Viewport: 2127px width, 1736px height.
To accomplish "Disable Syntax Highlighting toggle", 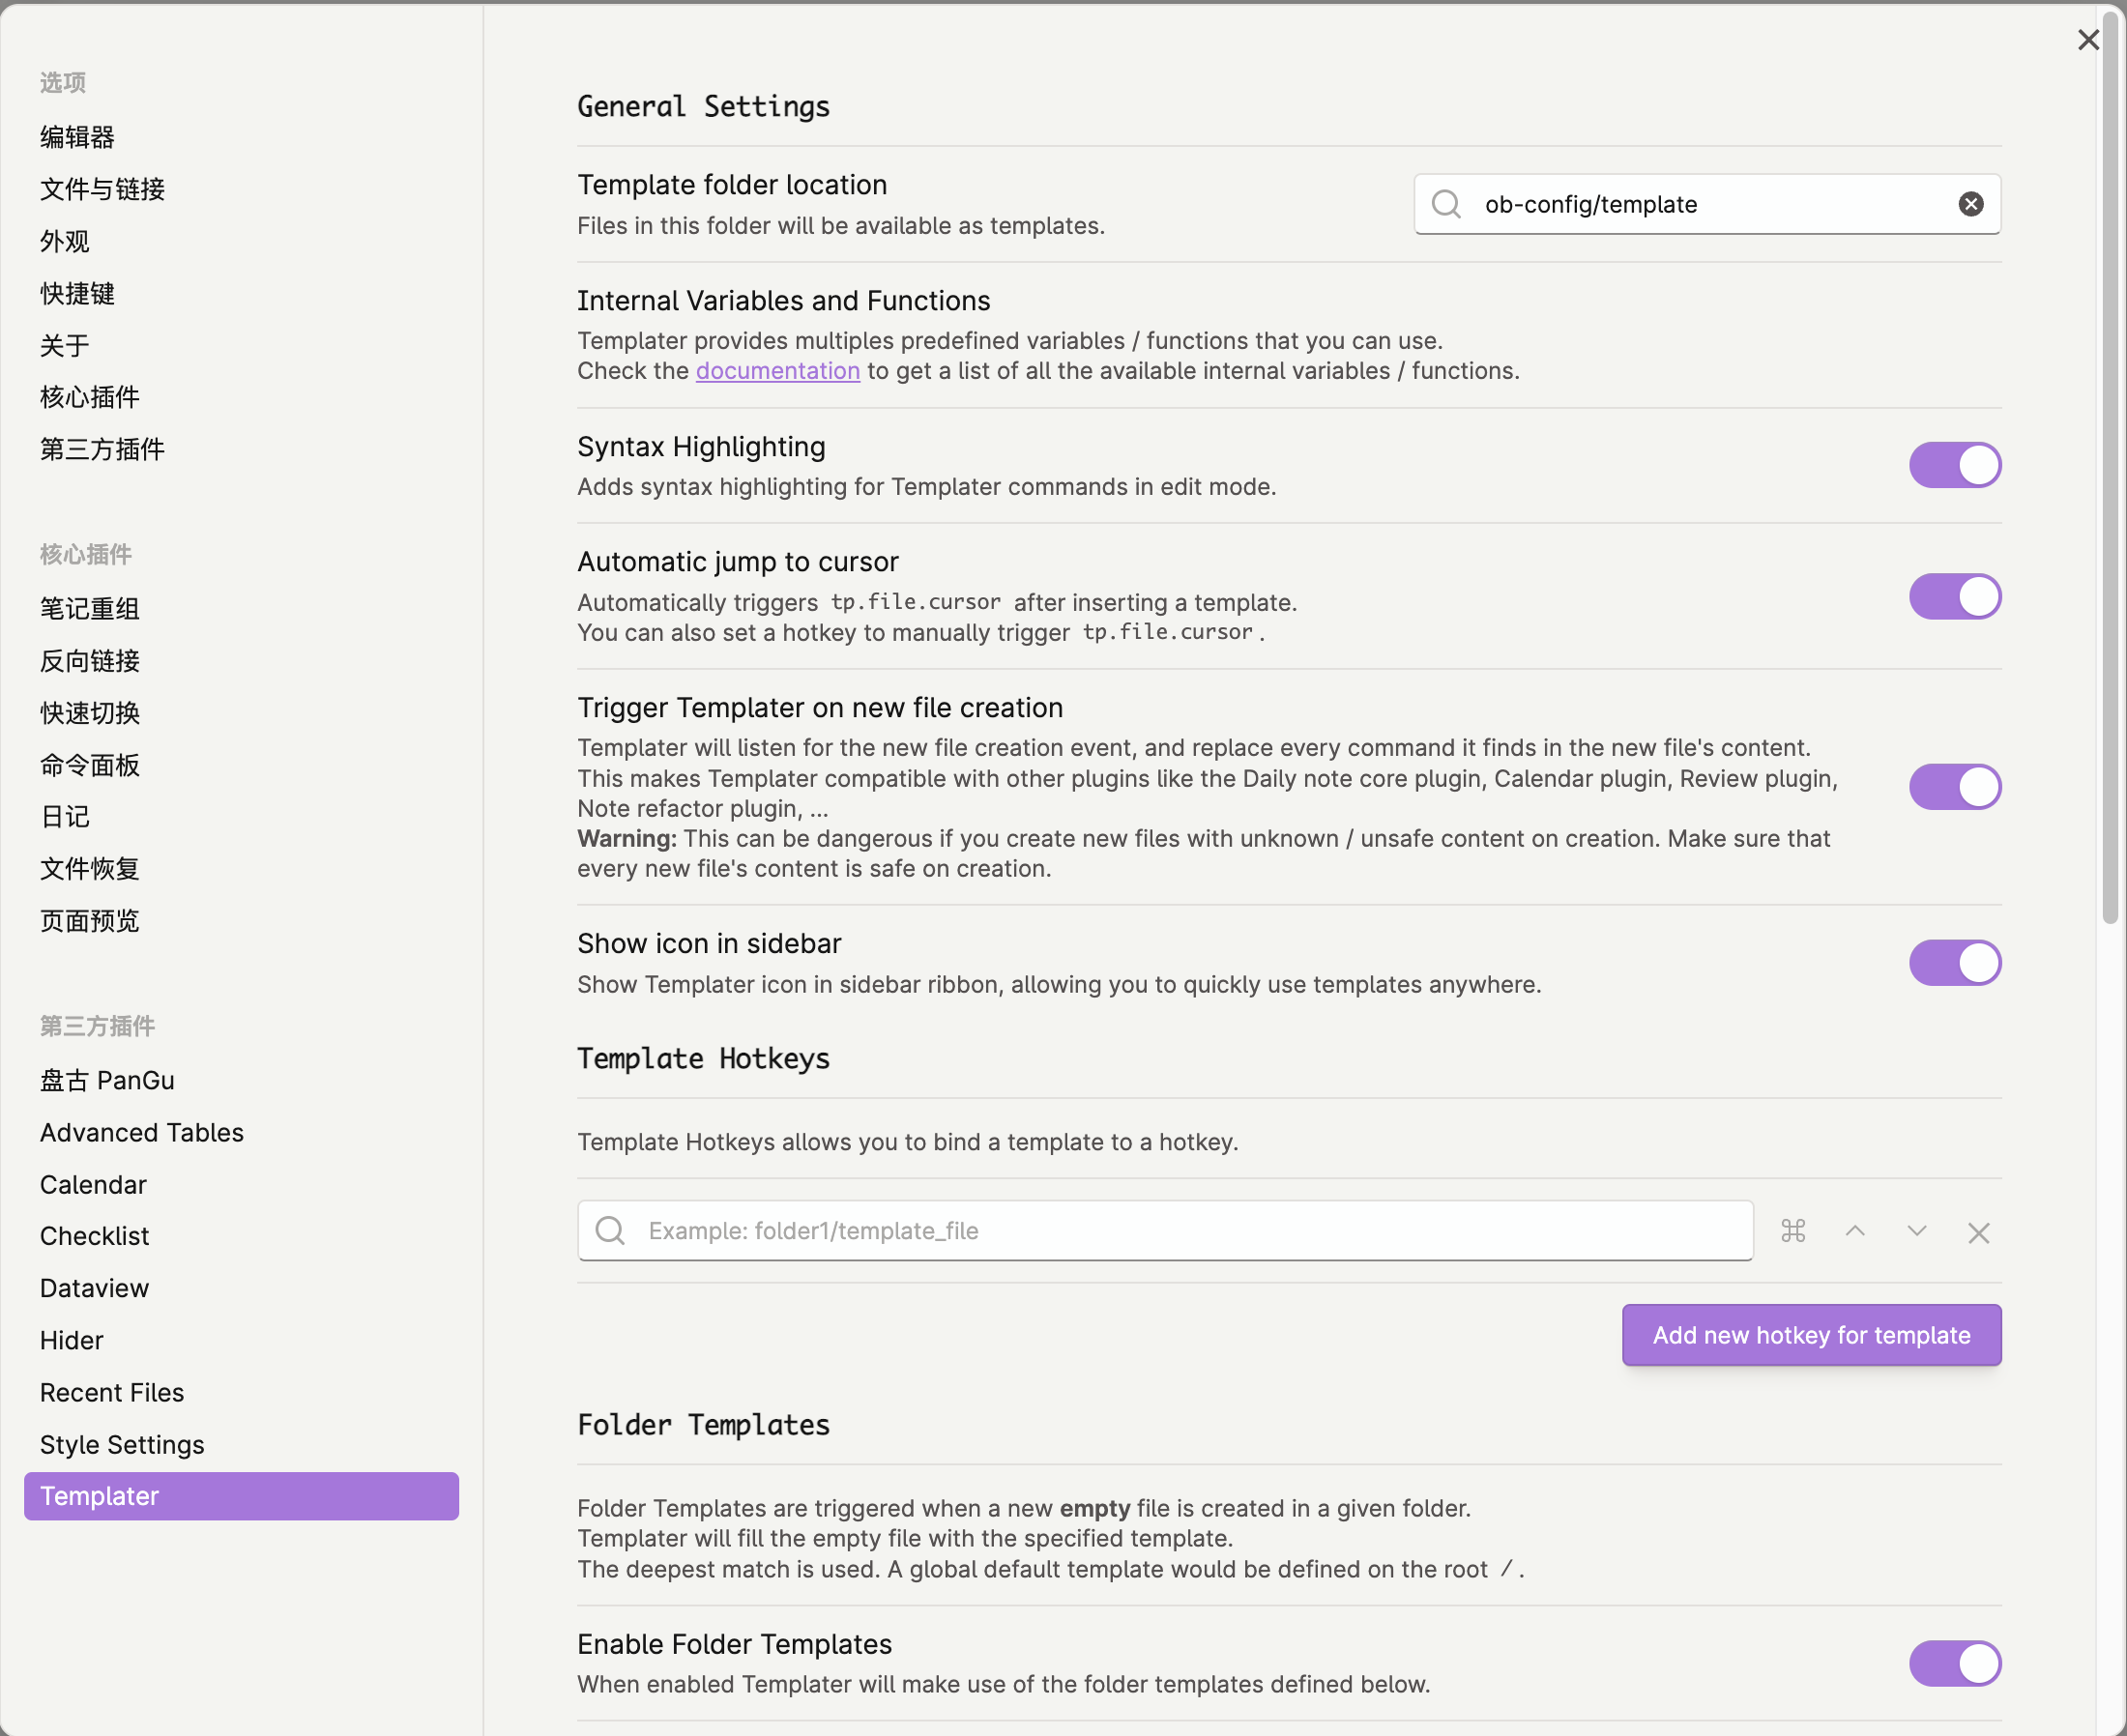I will coord(1954,465).
